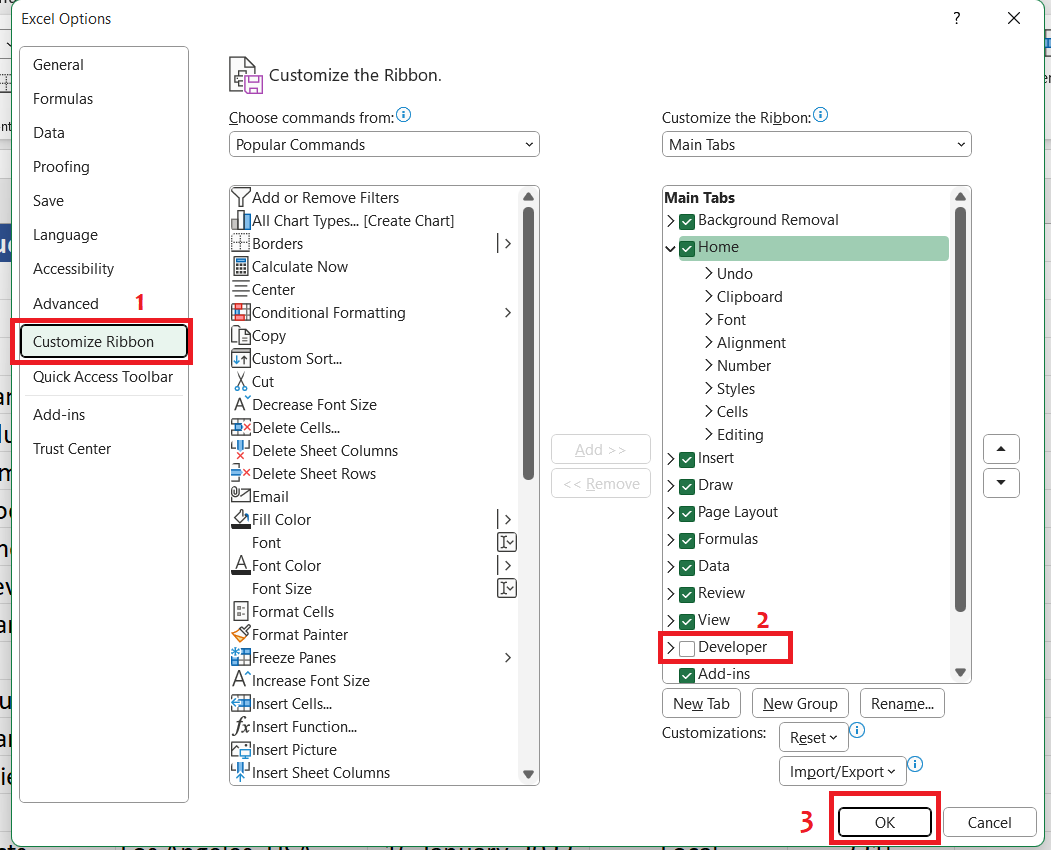Click the Center alignment command icon
Image resolution: width=1051 pixels, height=850 pixels.
point(241,290)
